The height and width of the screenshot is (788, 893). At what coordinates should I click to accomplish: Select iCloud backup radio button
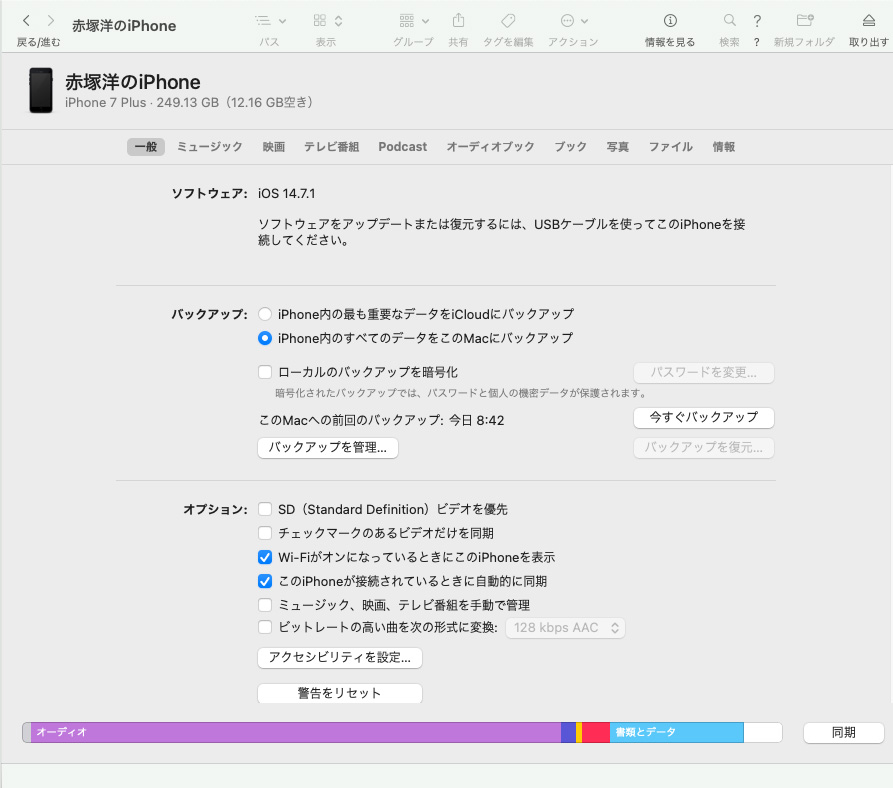pos(265,314)
